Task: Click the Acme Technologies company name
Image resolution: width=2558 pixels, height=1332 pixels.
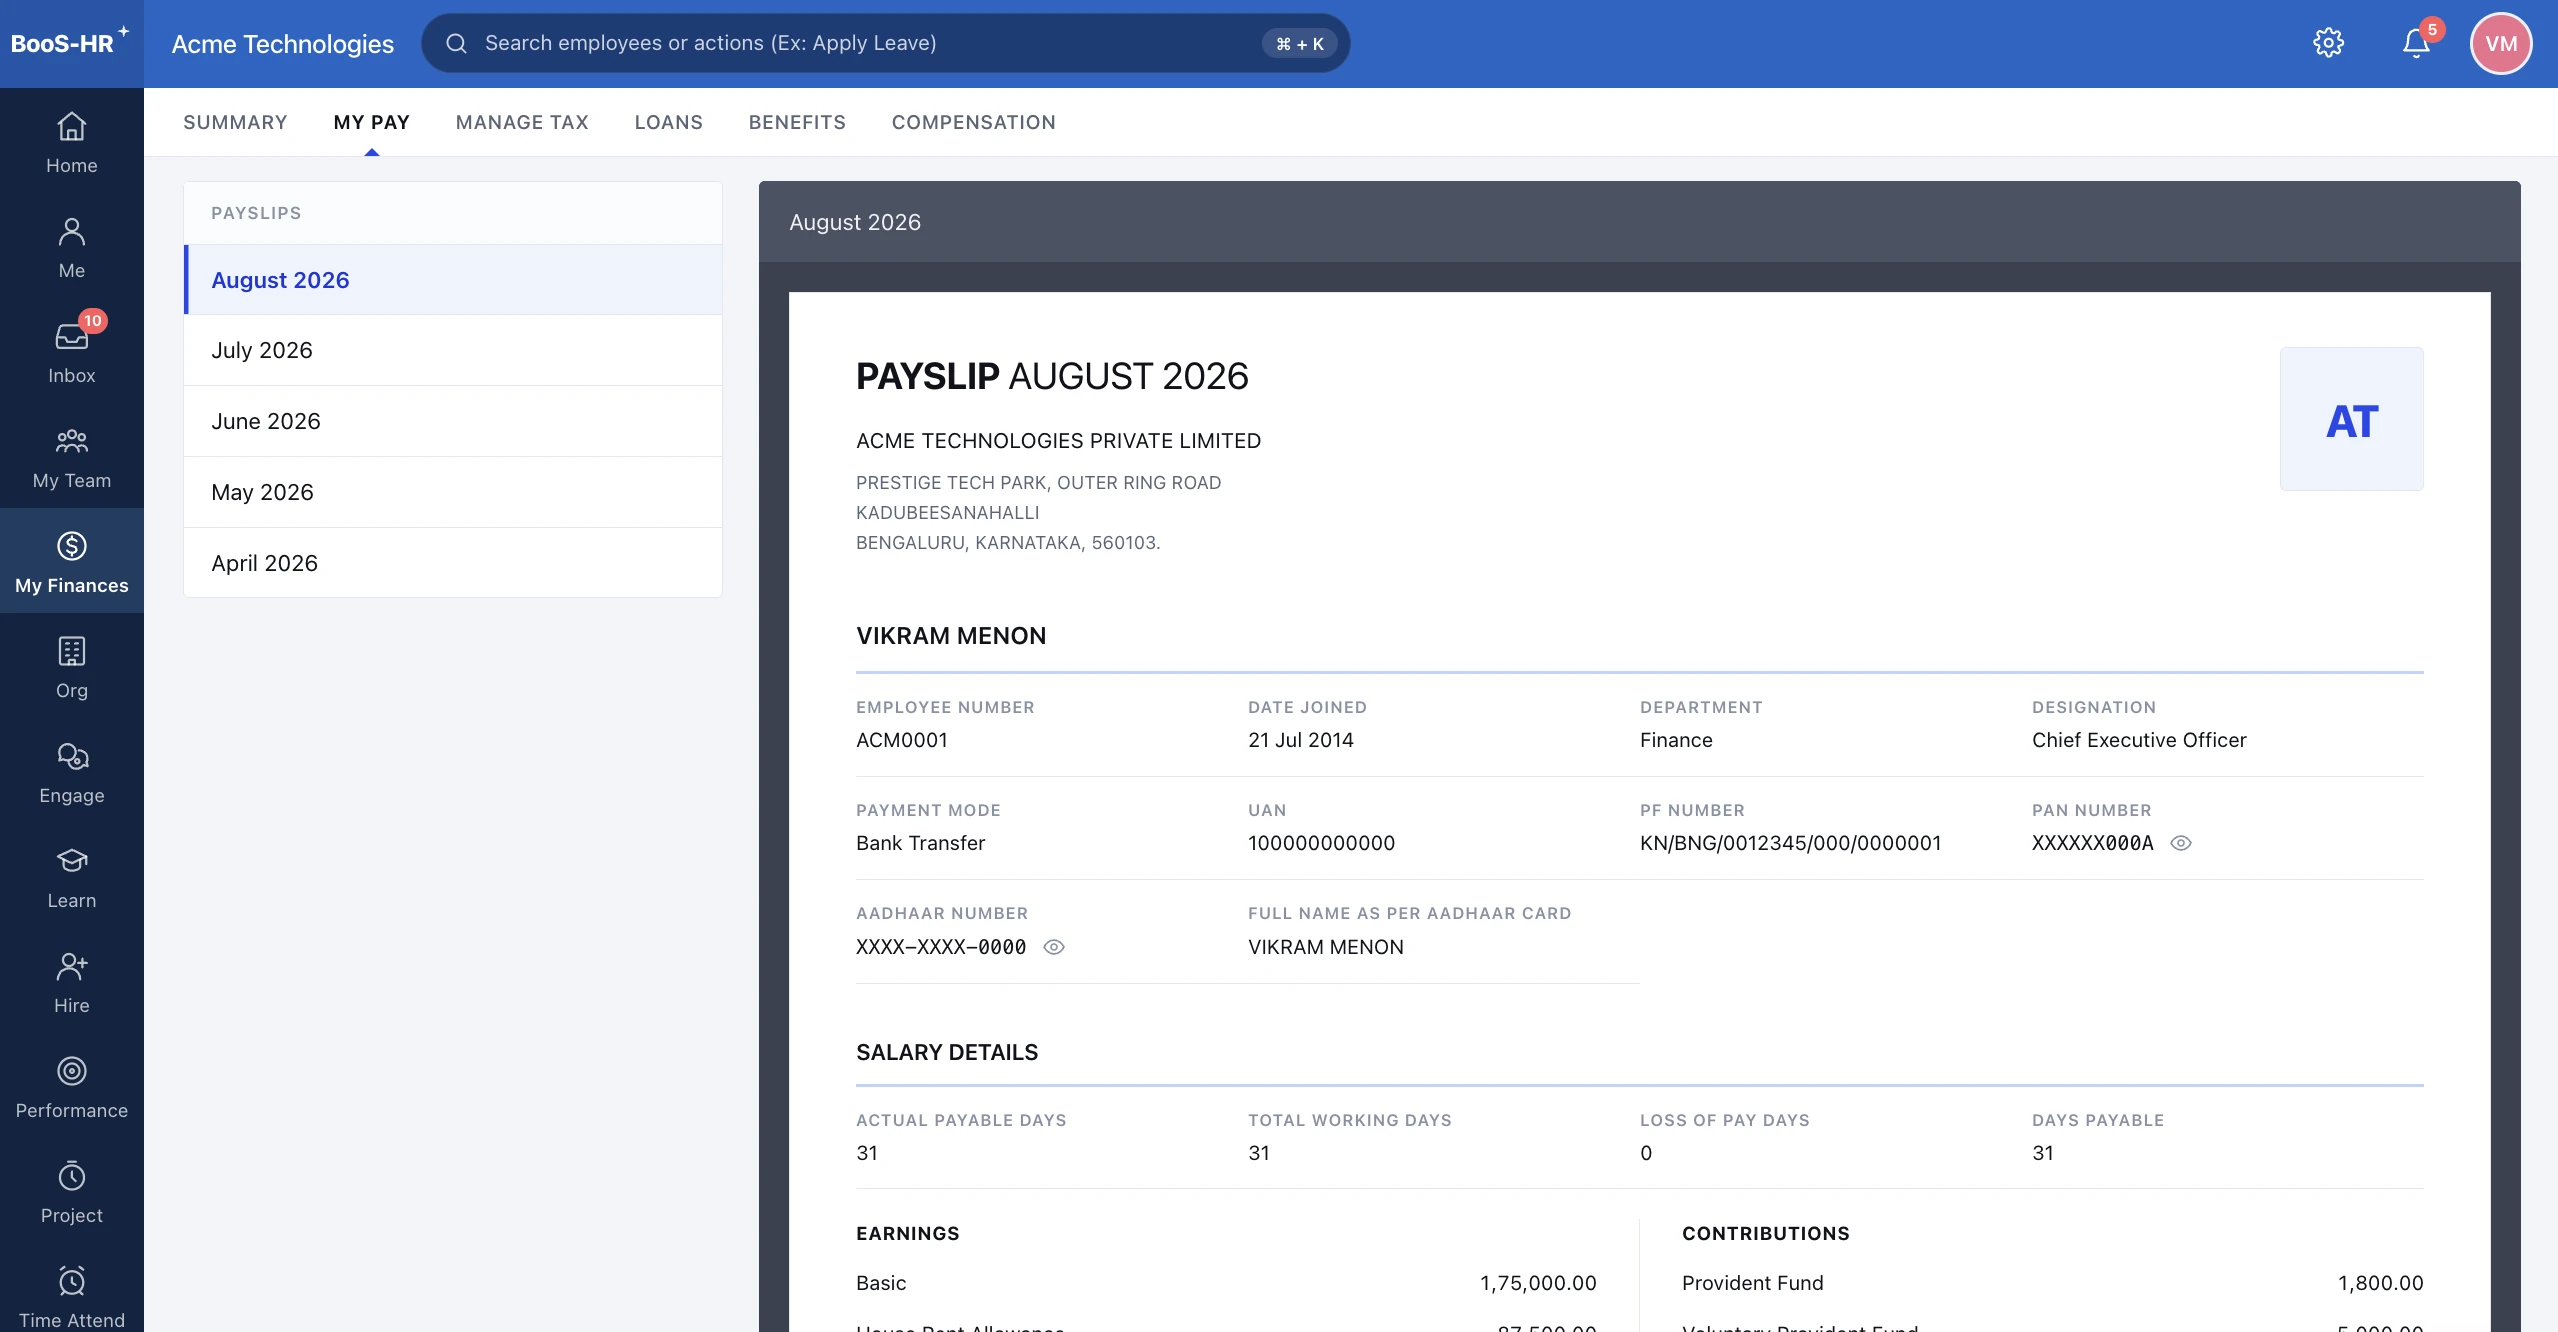Action: tap(282, 44)
